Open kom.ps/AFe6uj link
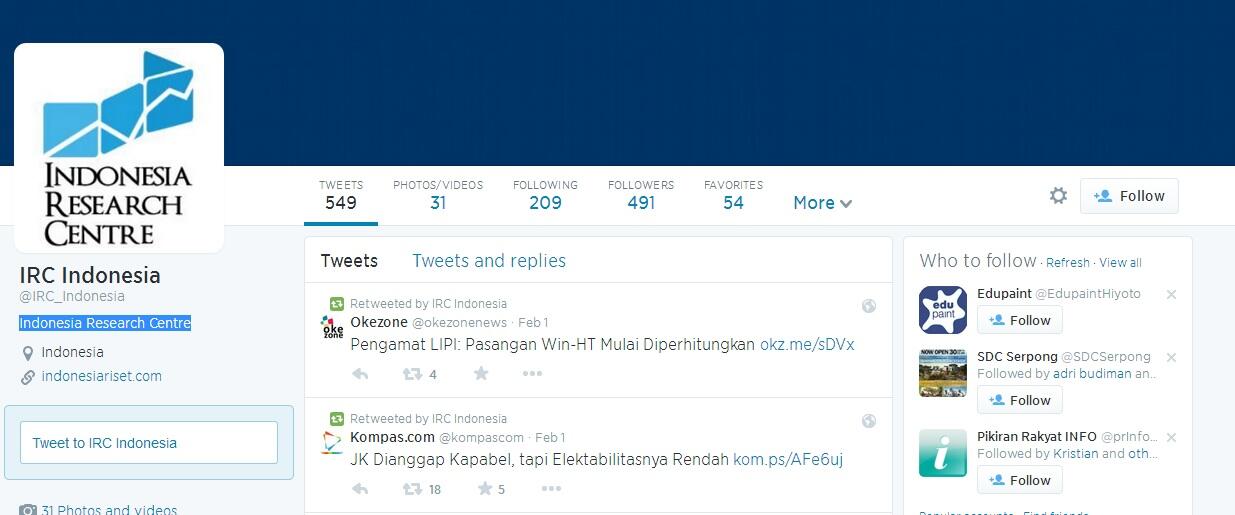This screenshot has width=1235, height=515. point(788,460)
